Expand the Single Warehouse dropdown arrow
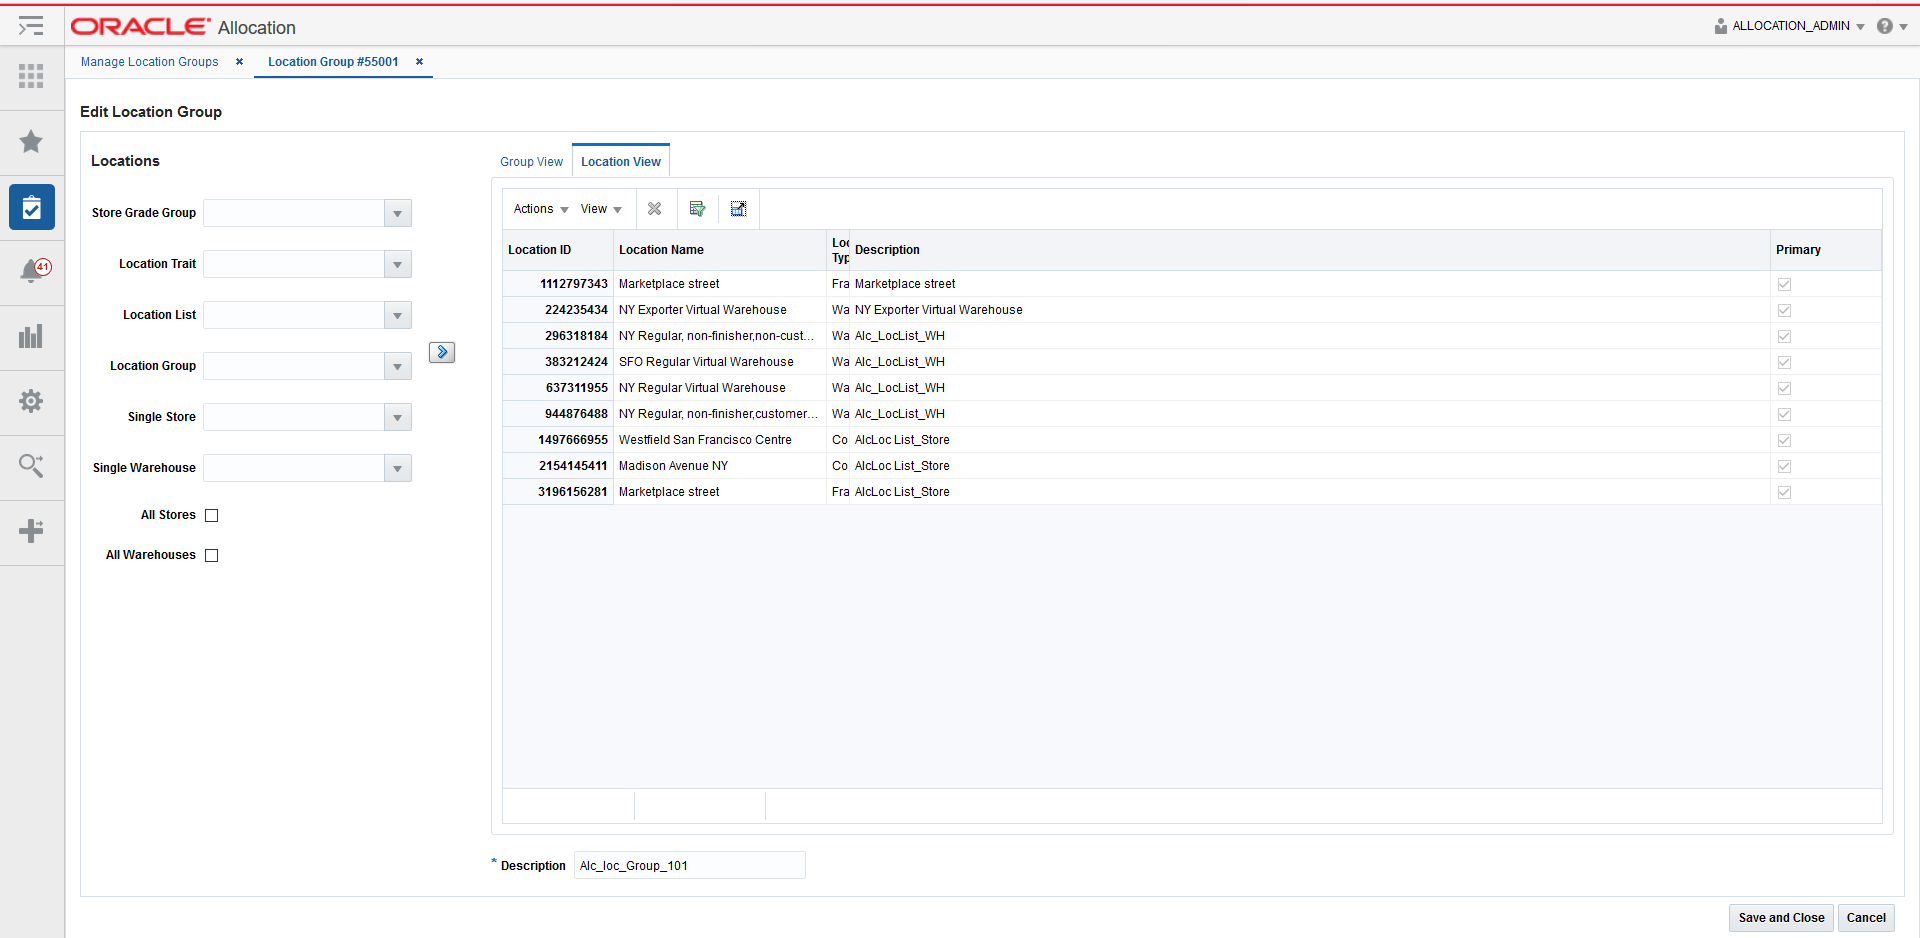 click(398, 468)
